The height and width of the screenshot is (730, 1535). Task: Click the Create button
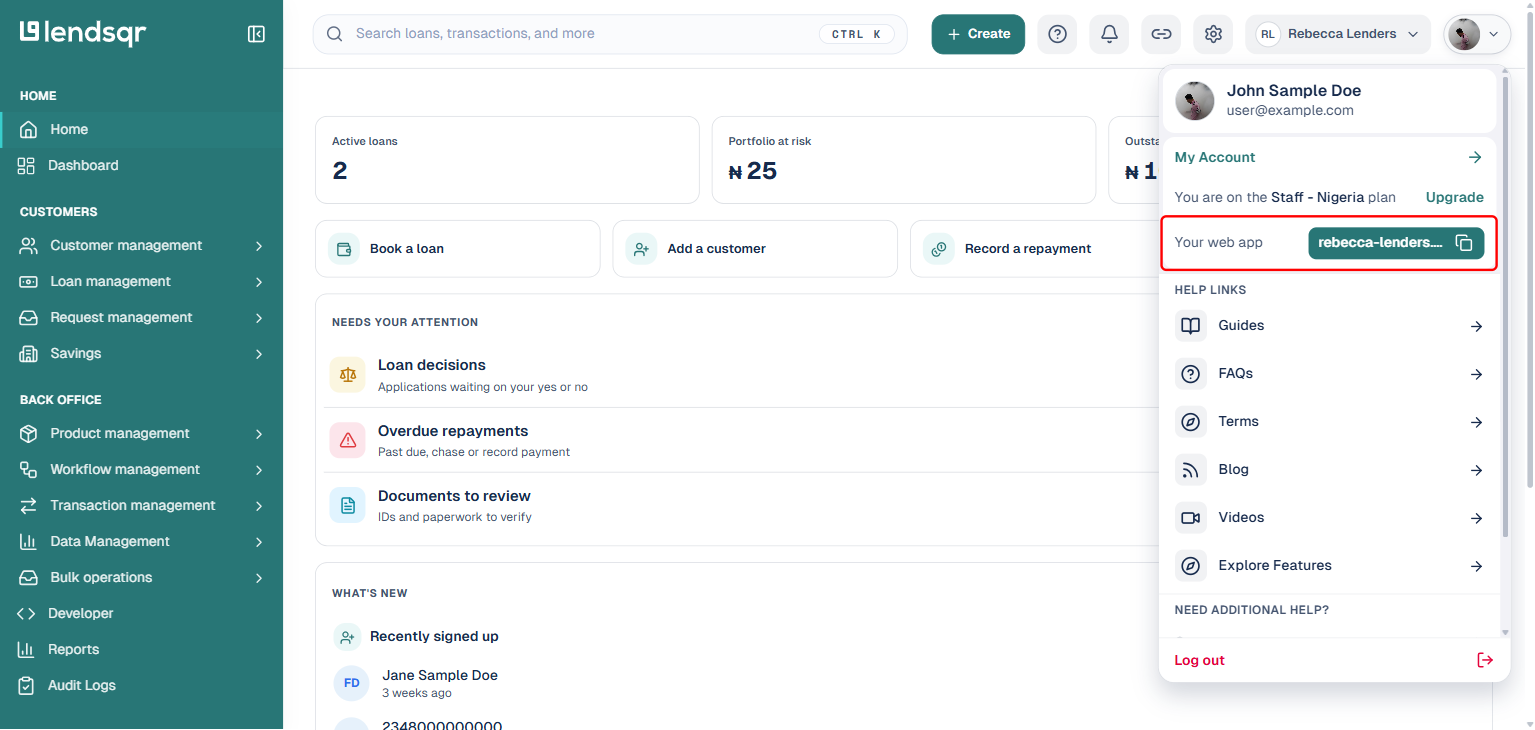(x=978, y=34)
